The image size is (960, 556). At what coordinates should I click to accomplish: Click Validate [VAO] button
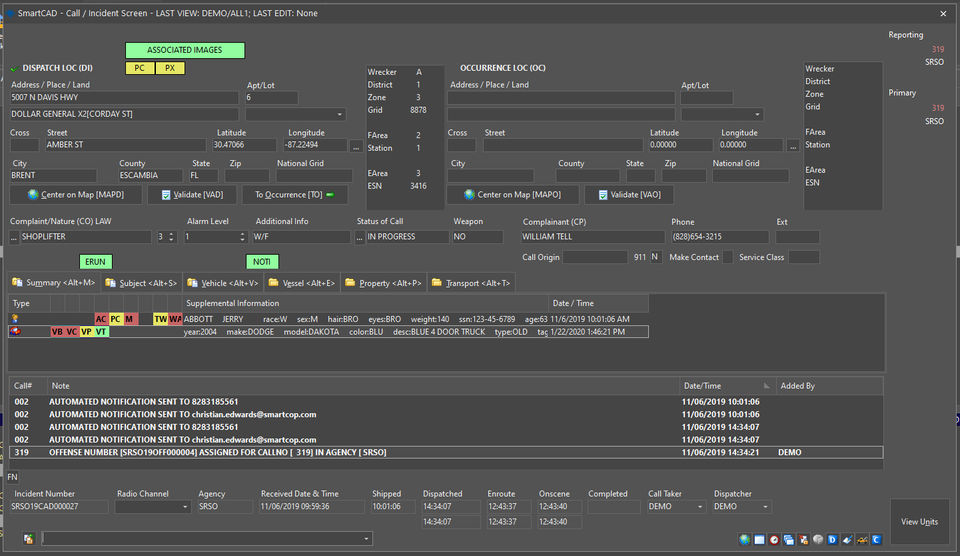(x=629, y=195)
